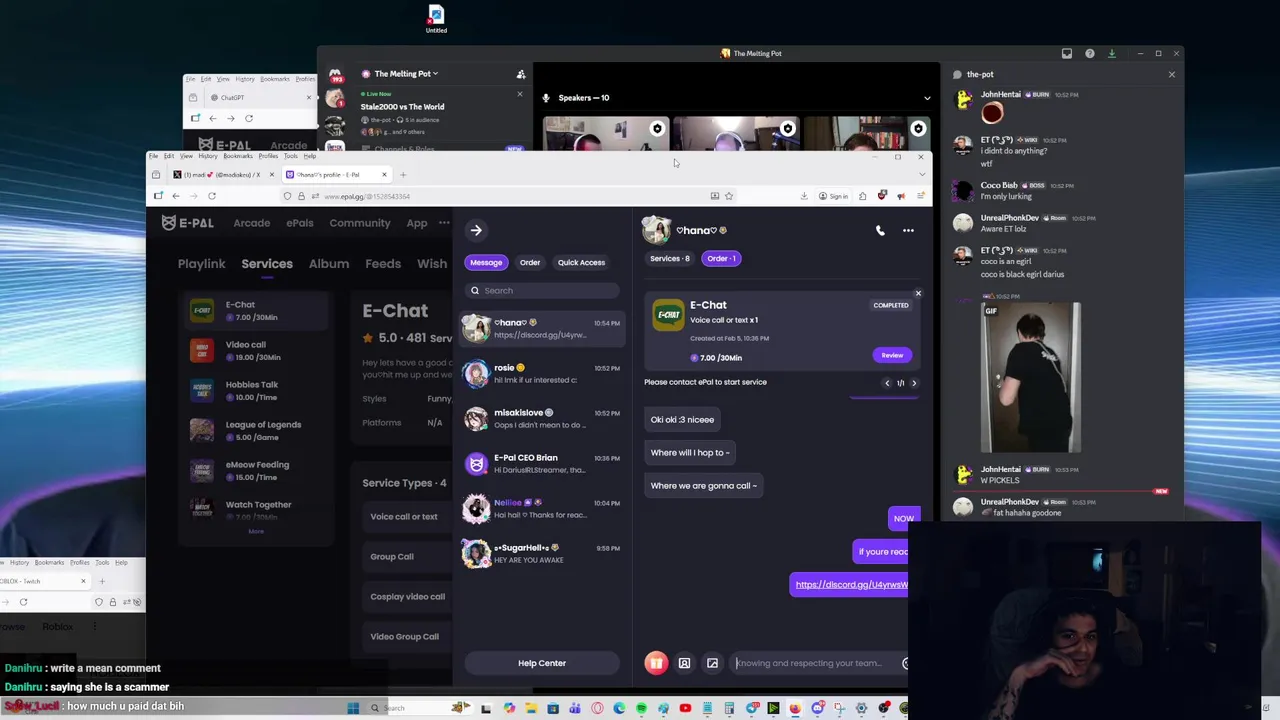Screen dimensions: 1280x720
Task: Open the Discord help icon in title bar
Action: (1090, 53)
